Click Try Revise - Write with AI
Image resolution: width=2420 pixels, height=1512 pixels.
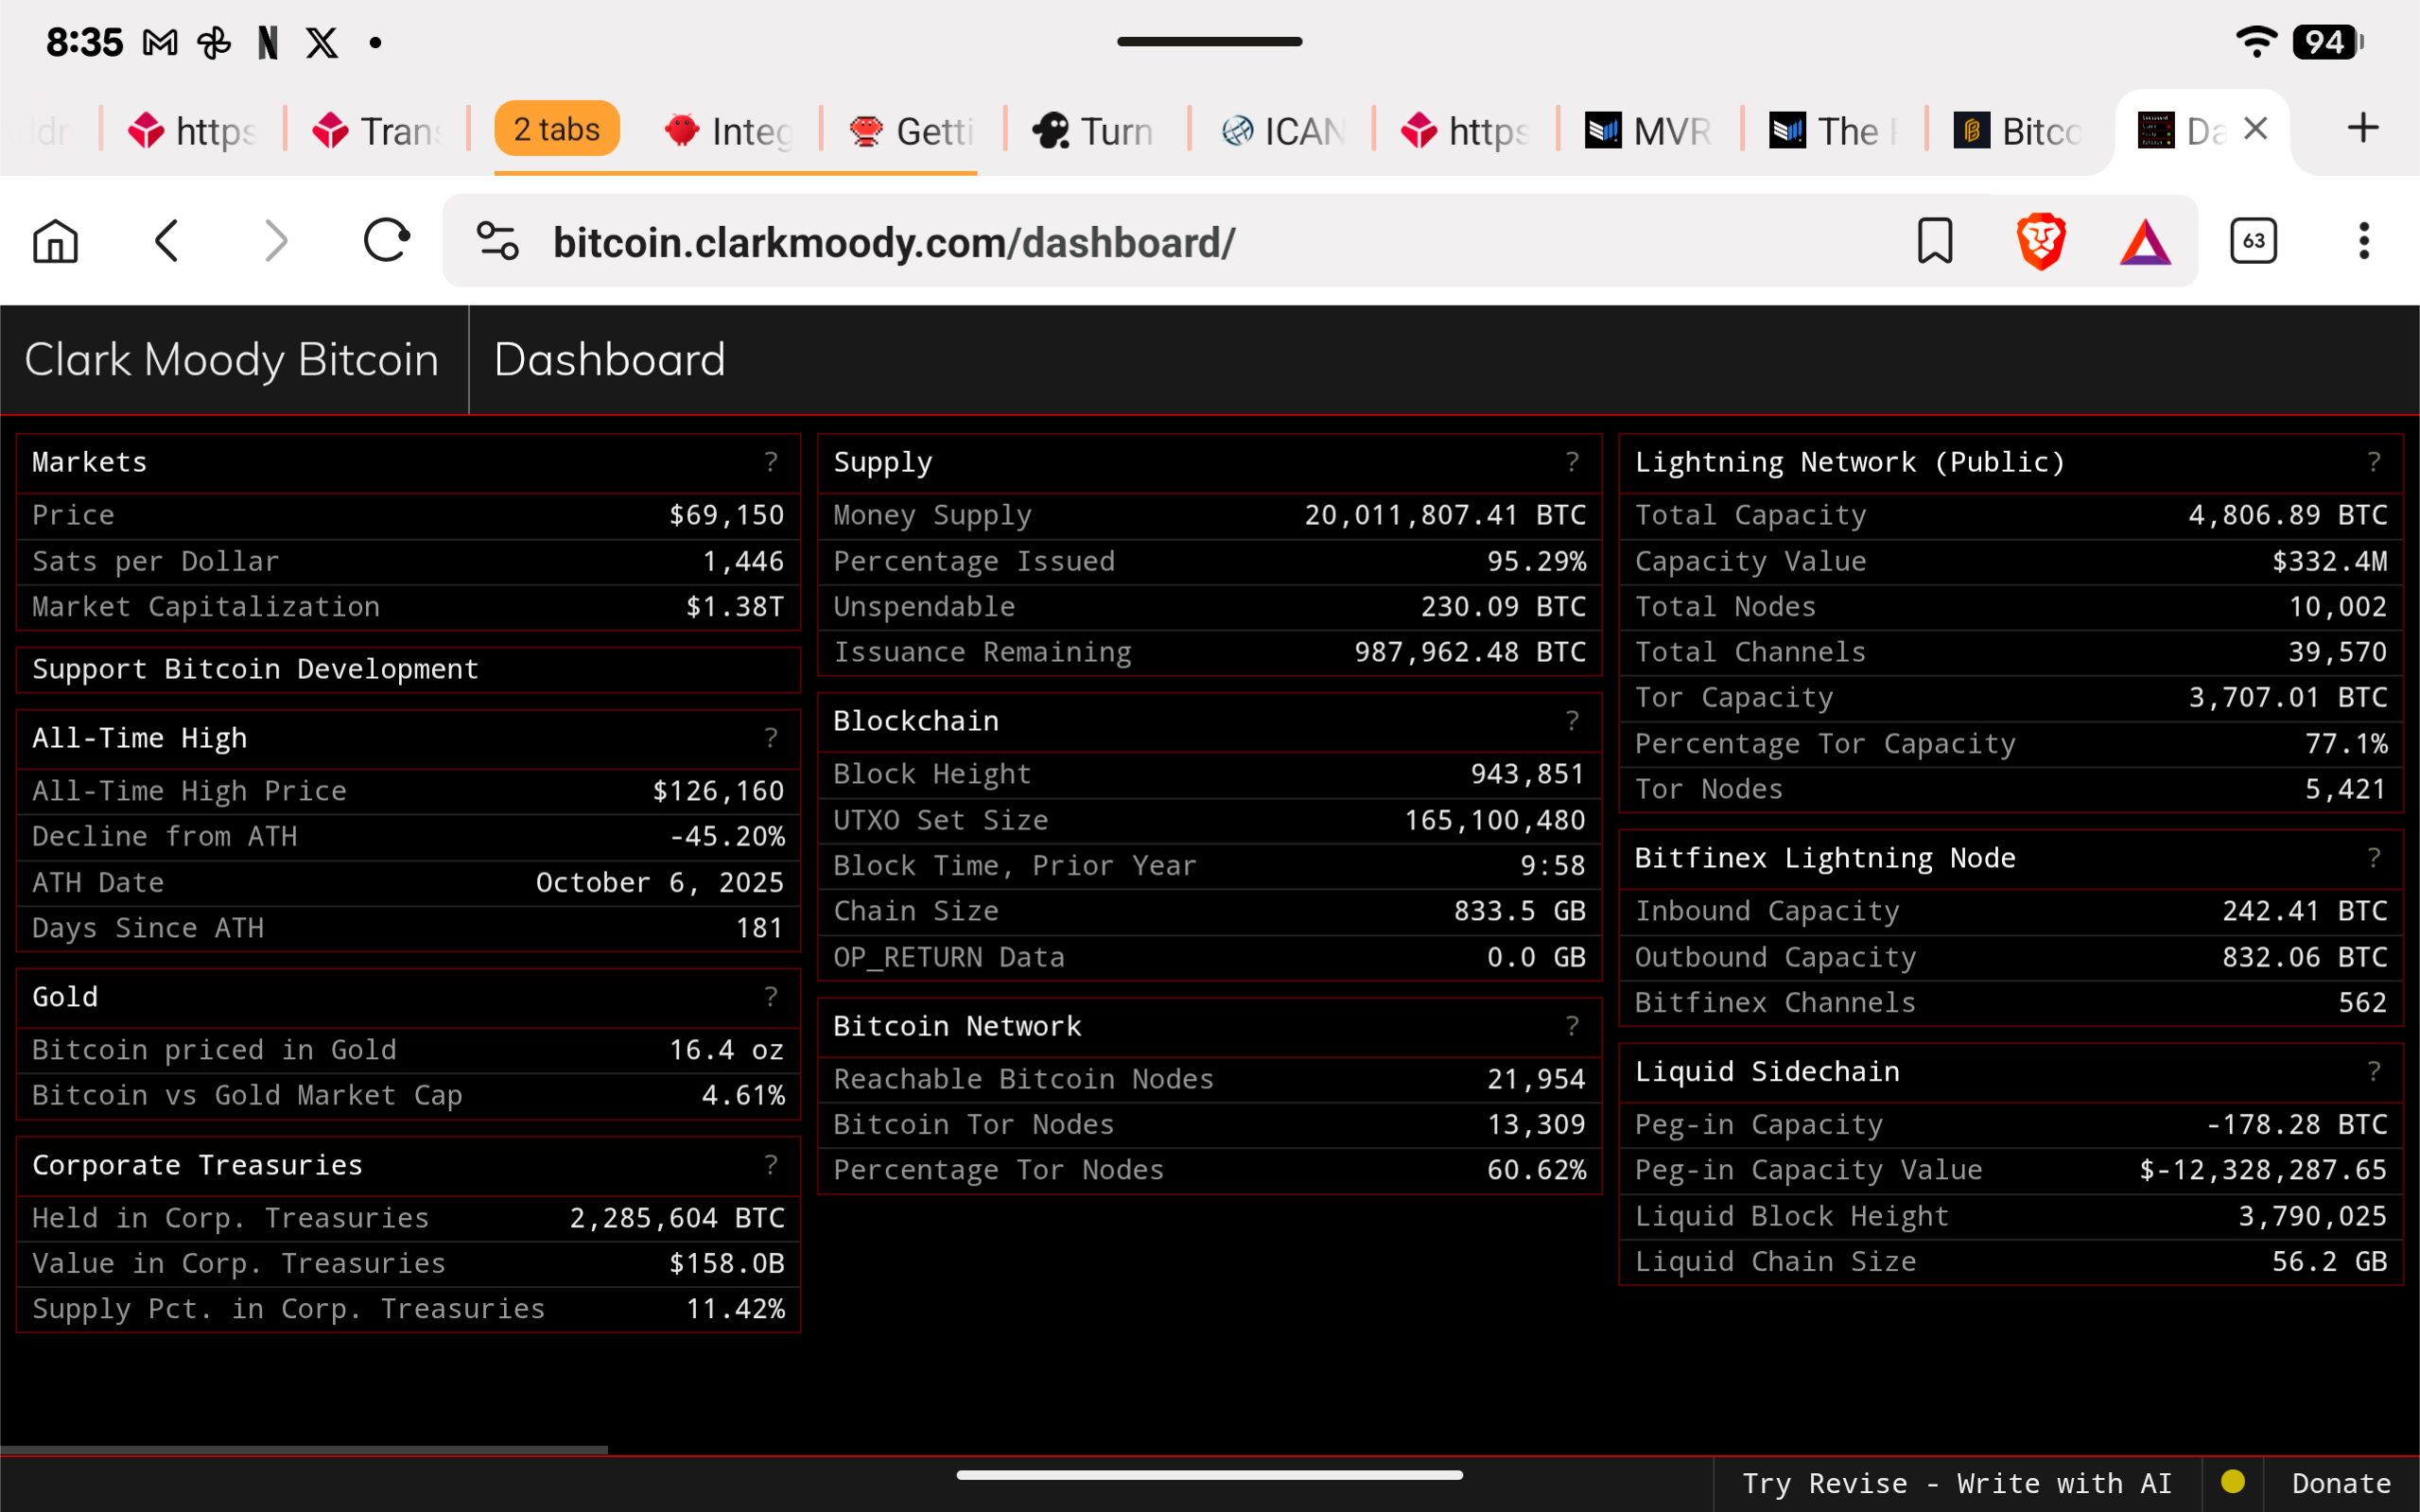pos(1956,1484)
